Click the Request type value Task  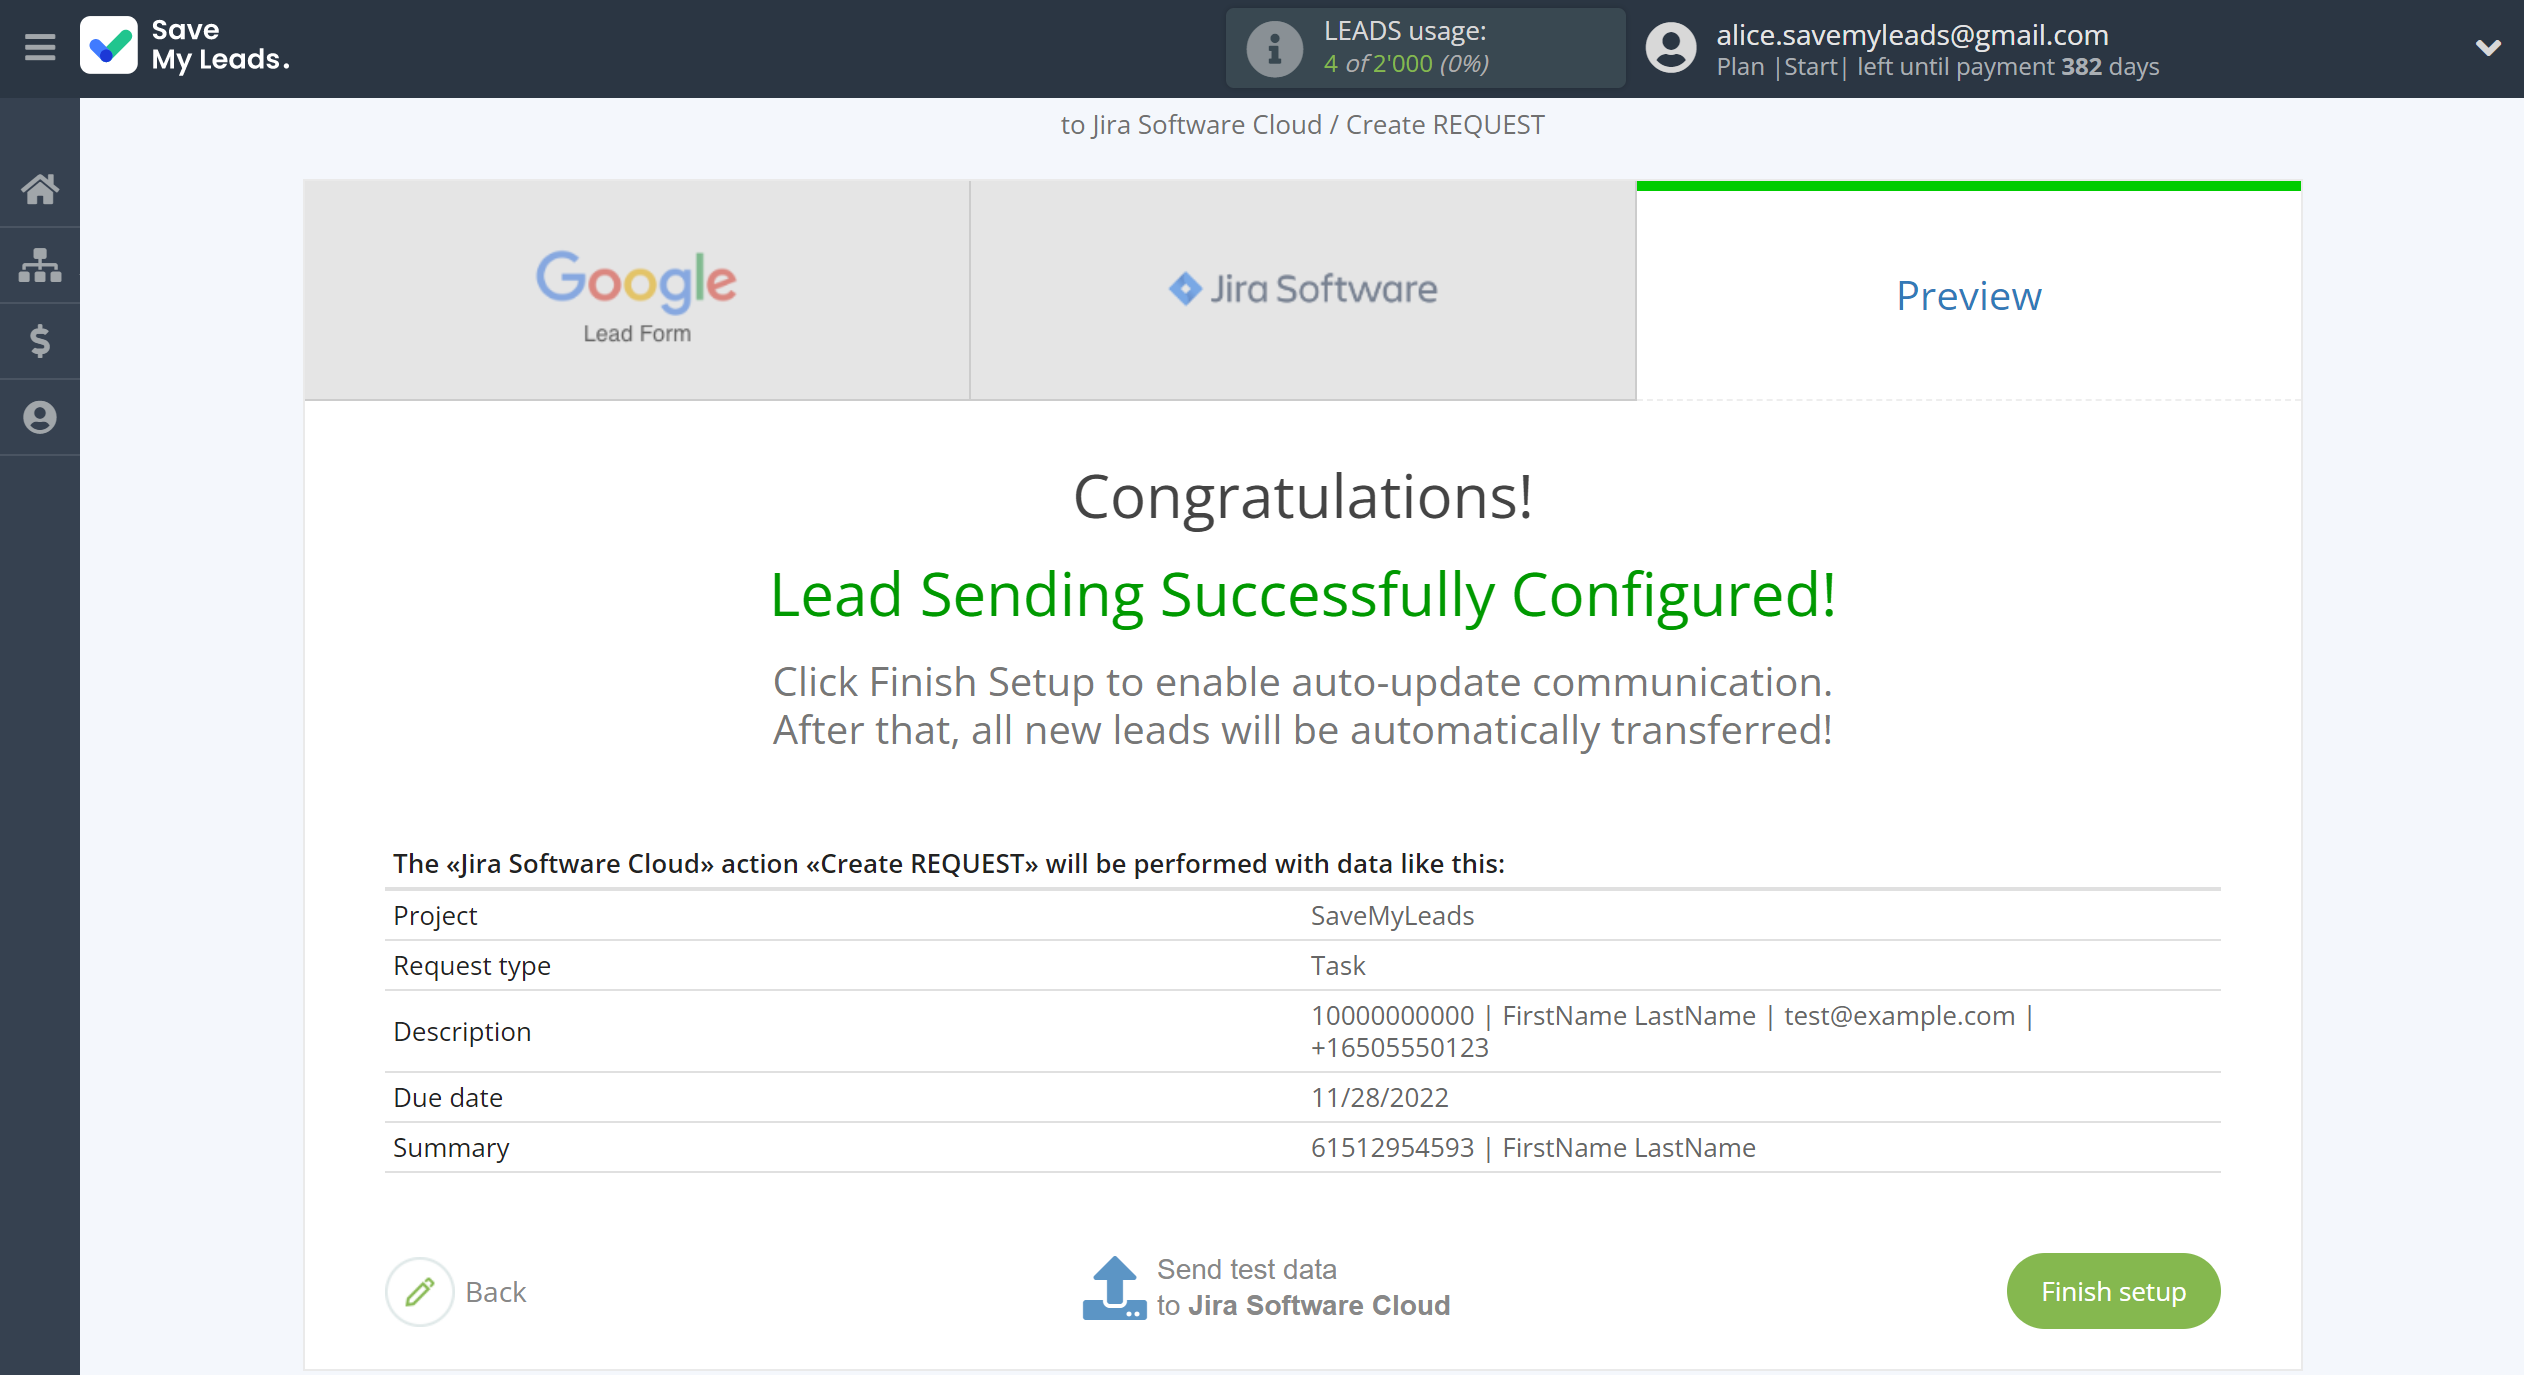(1338, 965)
